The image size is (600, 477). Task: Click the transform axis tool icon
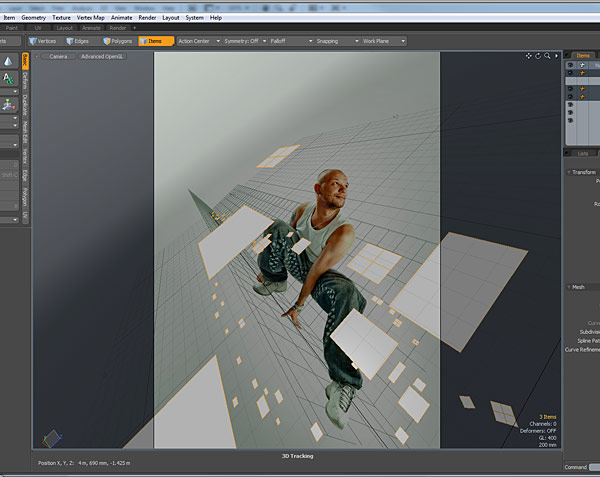pos(8,104)
